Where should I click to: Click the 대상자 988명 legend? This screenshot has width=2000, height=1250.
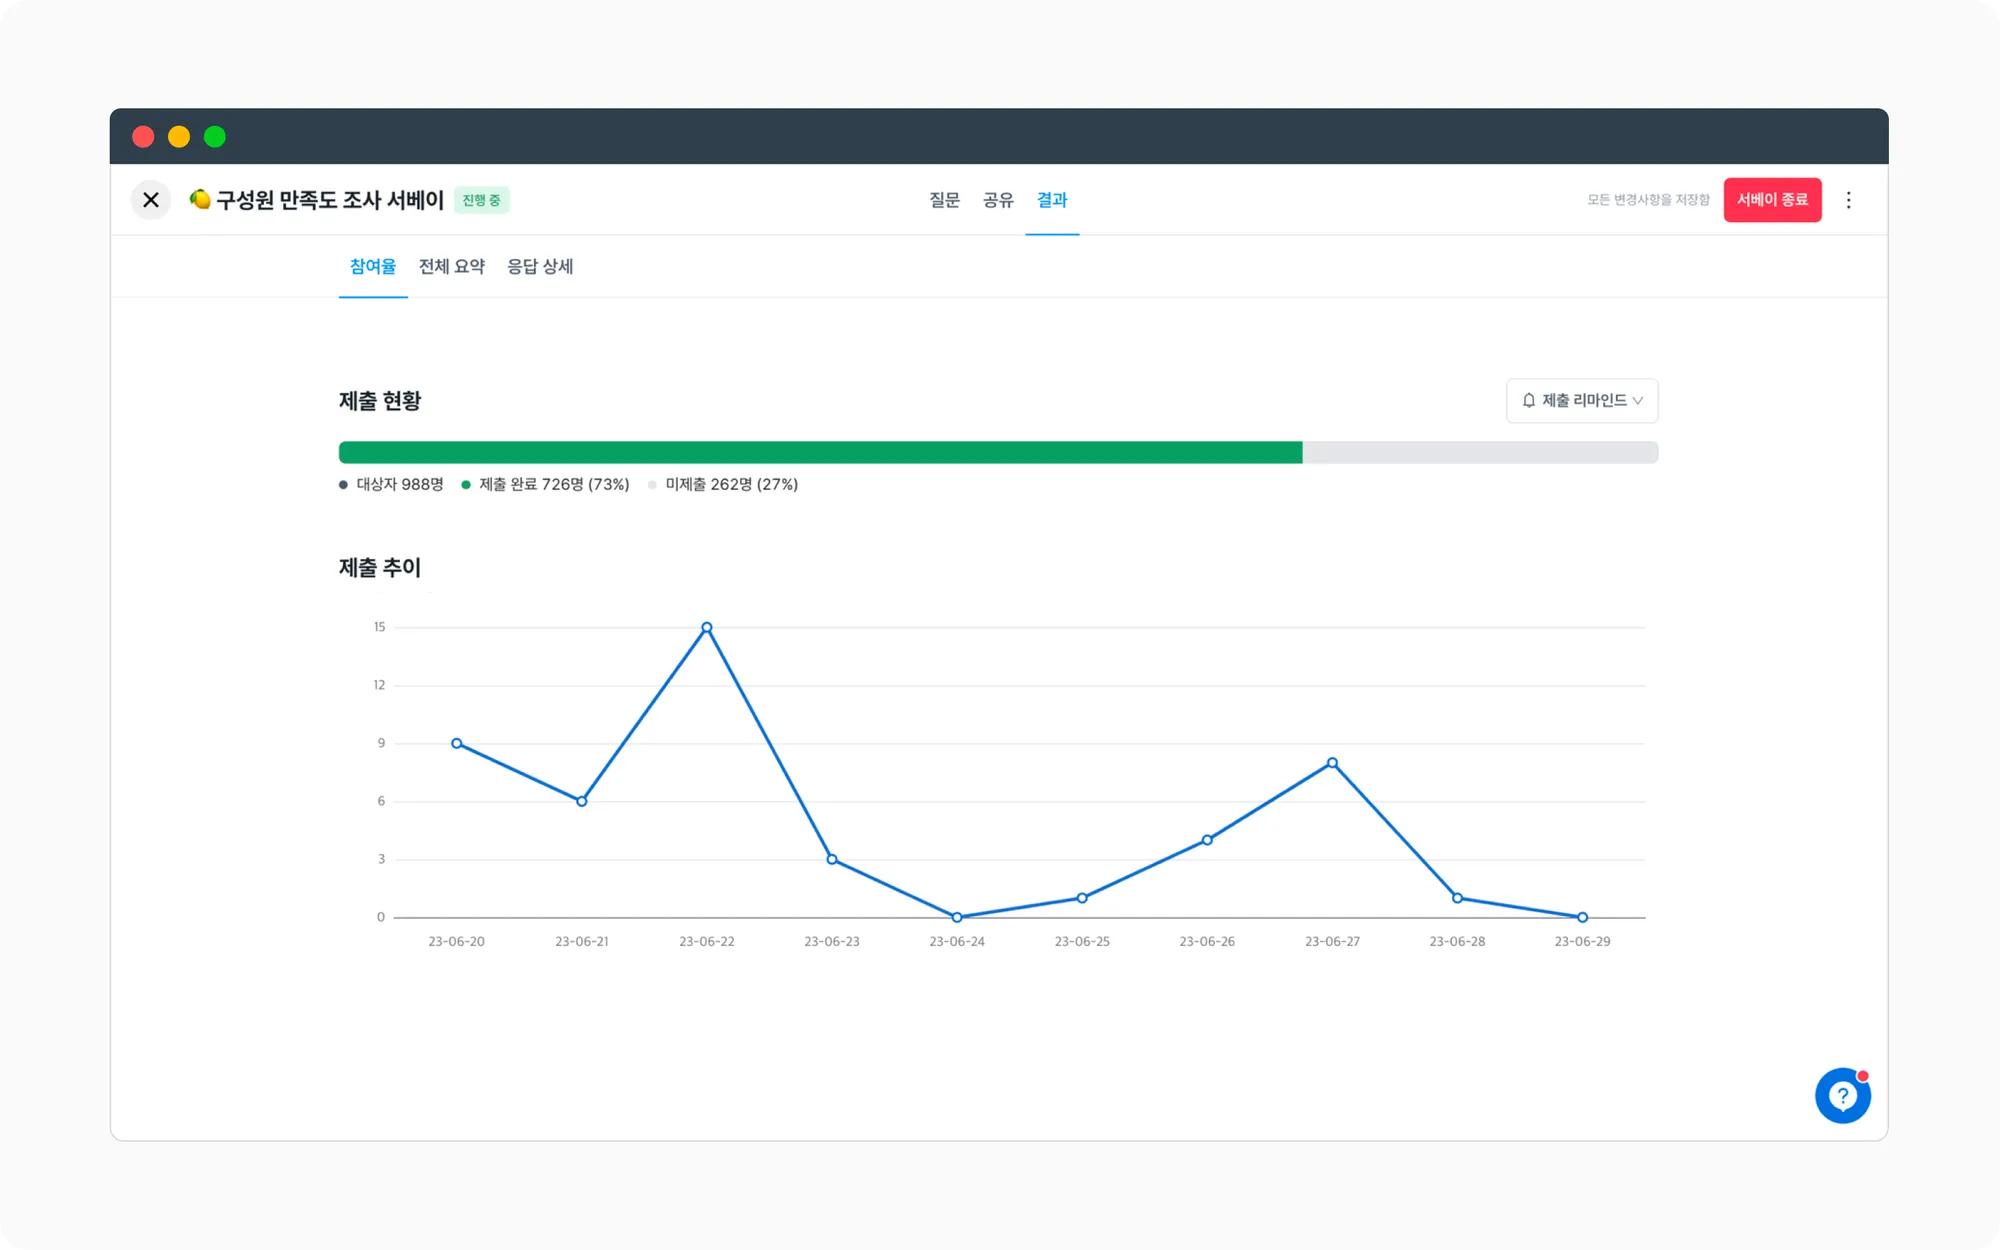click(392, 484)
